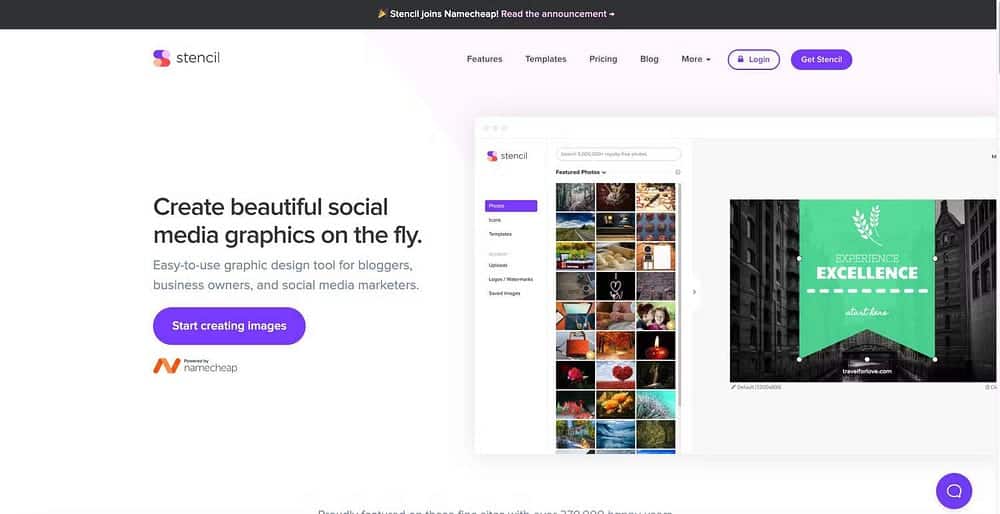1000x514 pixels.
Task: Select Templates in the app sidebar
Action: (x=500, y=234)
